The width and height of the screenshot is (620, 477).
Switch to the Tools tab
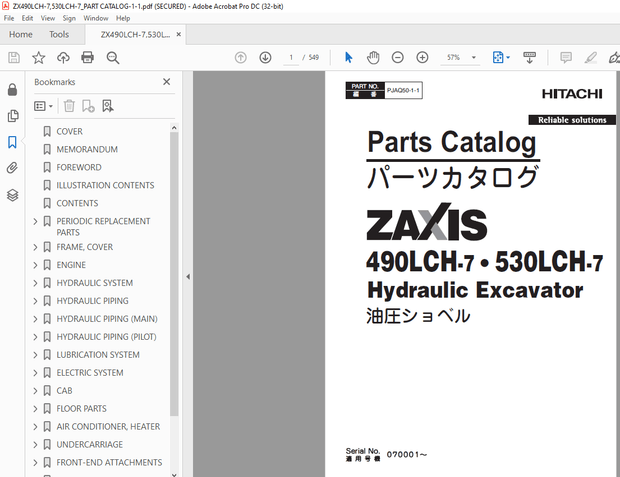(59, 34)
